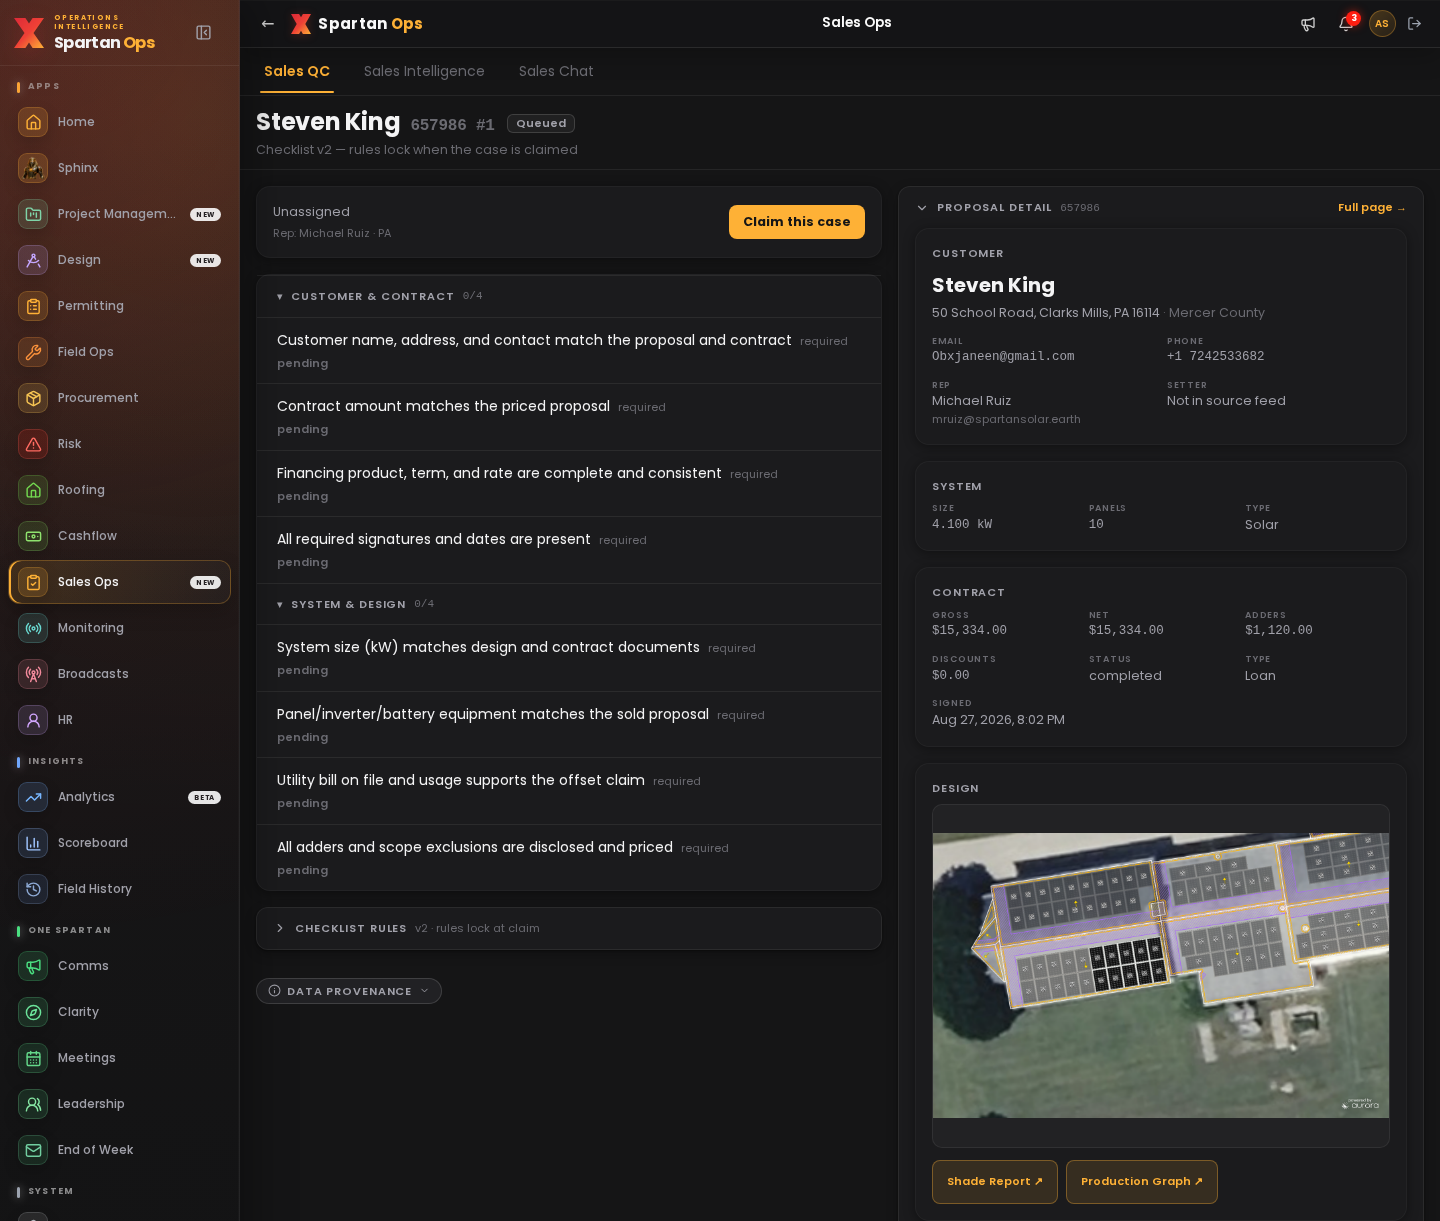Image resolution: width=1440 pixels, height=1221 pixels.
Task: Open the Production Graph
Action: pos(1142,1182)
